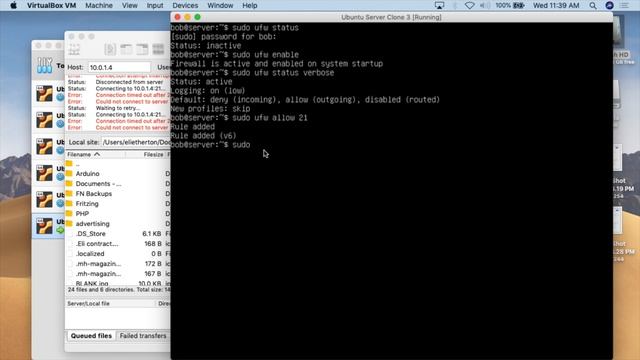Sort by the Filesize column header
The image size is (640, 360).
145,155
